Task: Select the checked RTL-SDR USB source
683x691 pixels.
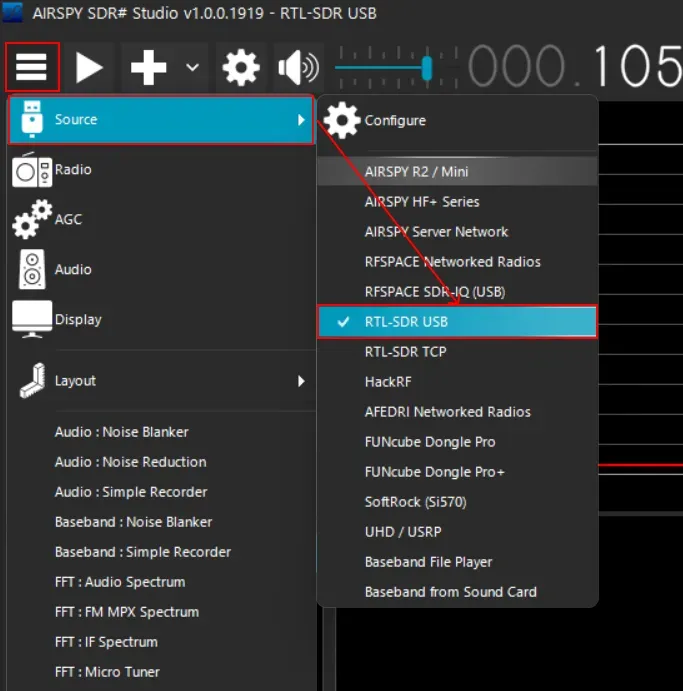Action: [x=457, y=321]
